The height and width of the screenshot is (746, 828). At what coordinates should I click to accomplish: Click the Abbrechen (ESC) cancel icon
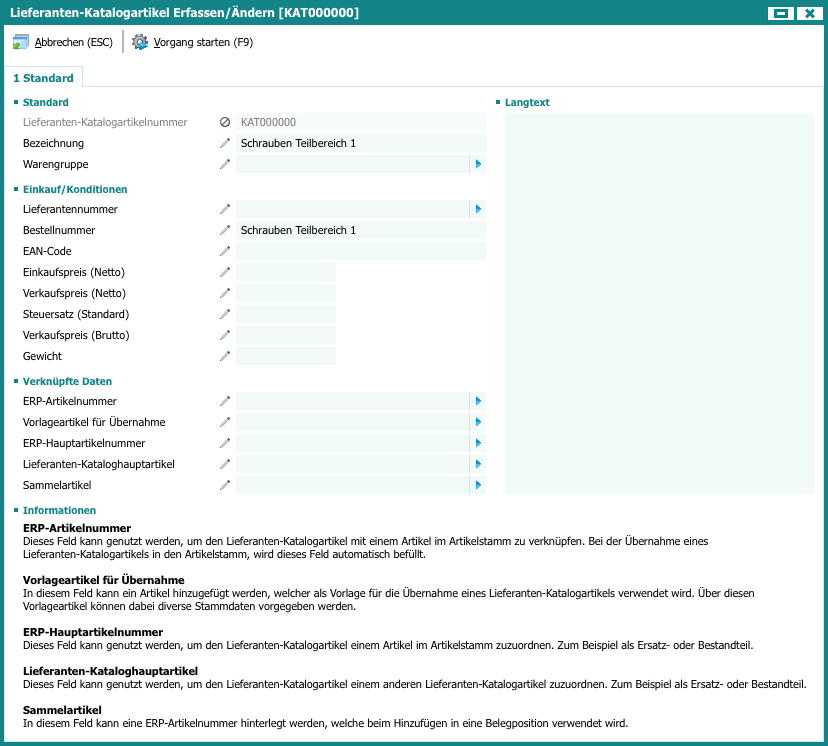(x=21, y=42)
